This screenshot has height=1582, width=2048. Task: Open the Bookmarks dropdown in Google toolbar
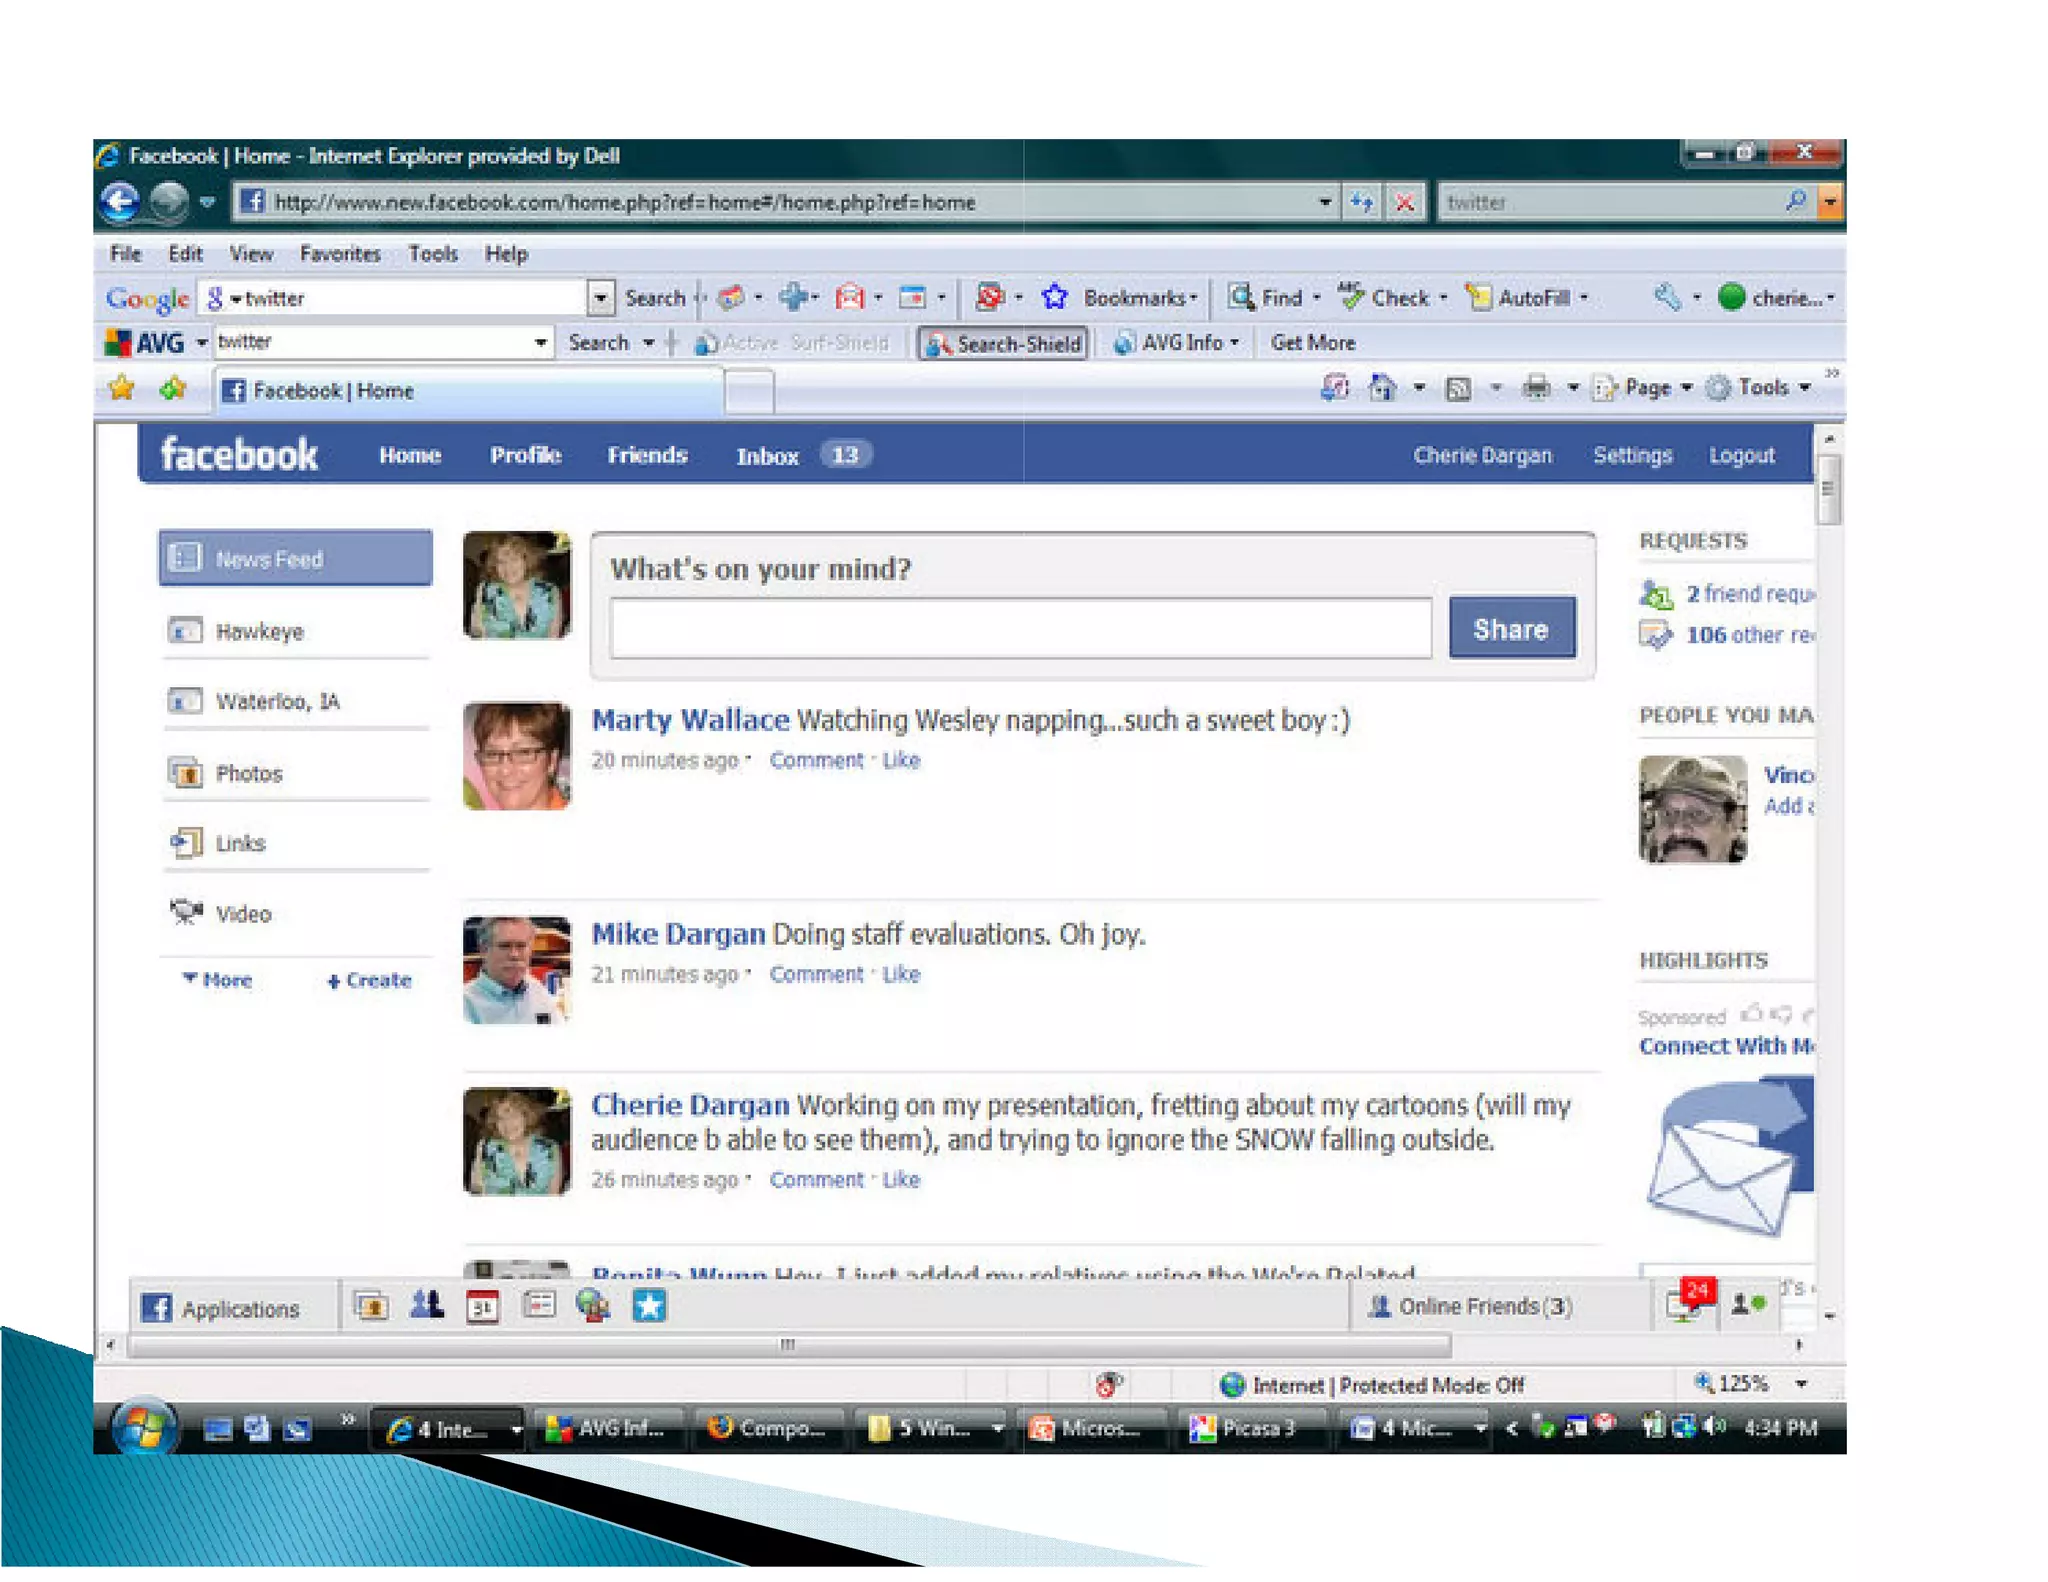(x=1192, y=298)
